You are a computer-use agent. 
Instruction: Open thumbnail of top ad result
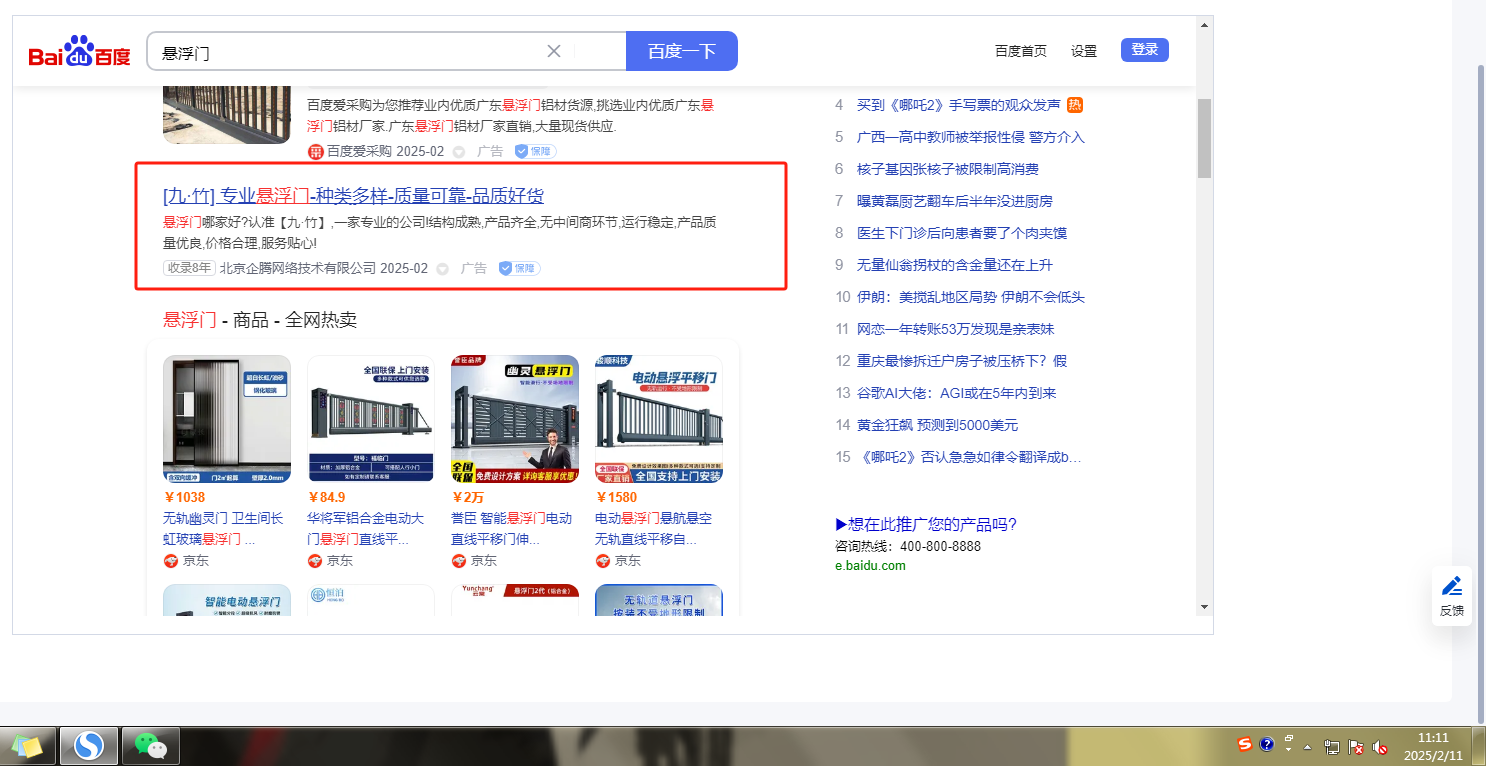(x=227, y=114)
